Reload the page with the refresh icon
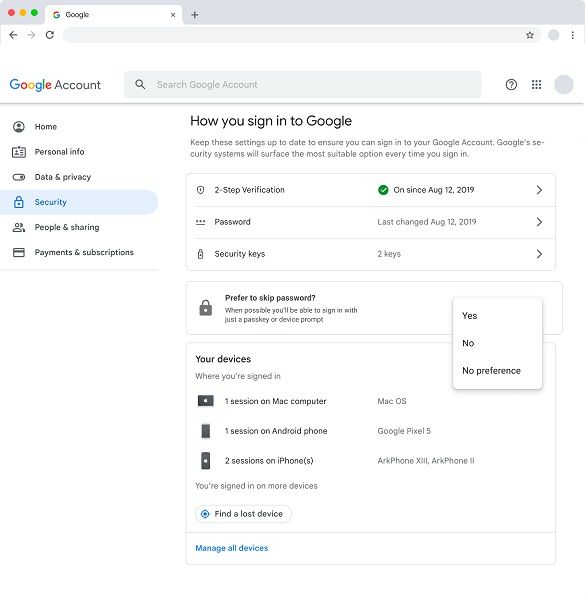 pos(50,35)
